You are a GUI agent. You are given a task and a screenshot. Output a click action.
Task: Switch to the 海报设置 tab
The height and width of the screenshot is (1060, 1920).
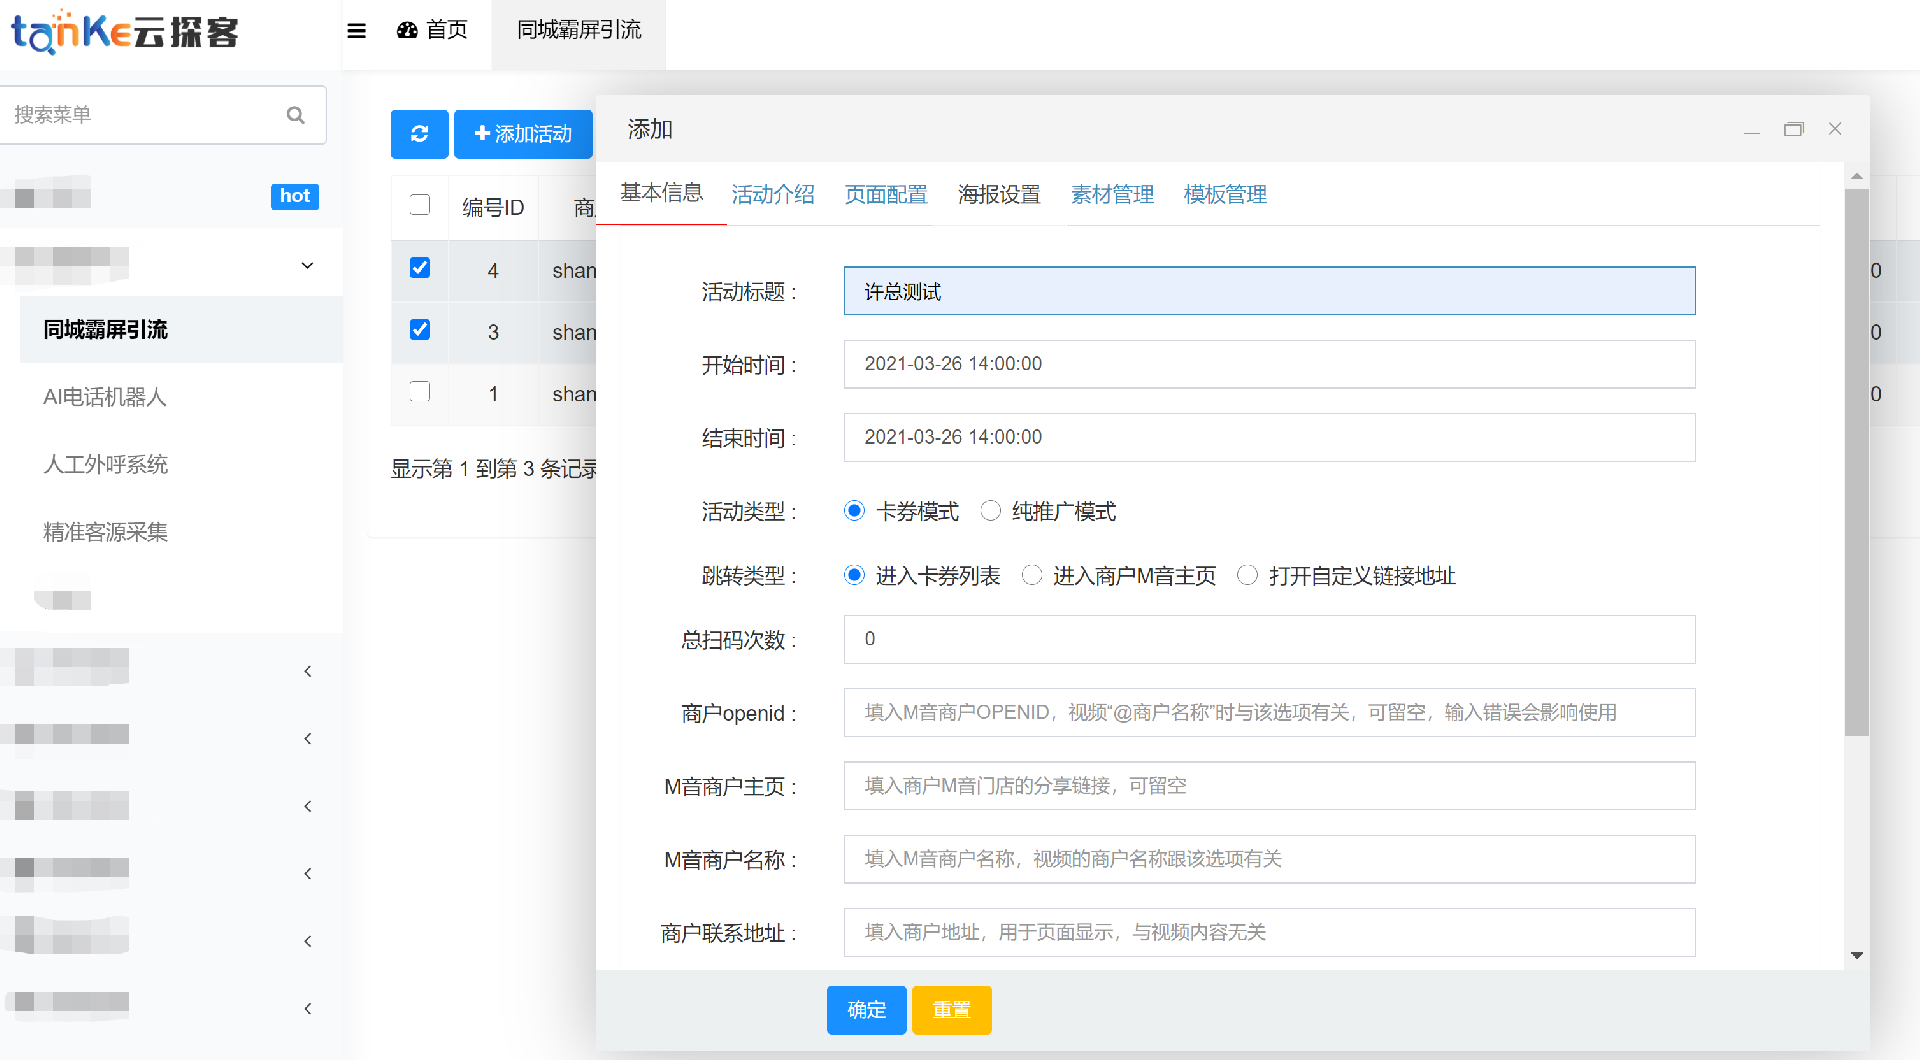999,194
